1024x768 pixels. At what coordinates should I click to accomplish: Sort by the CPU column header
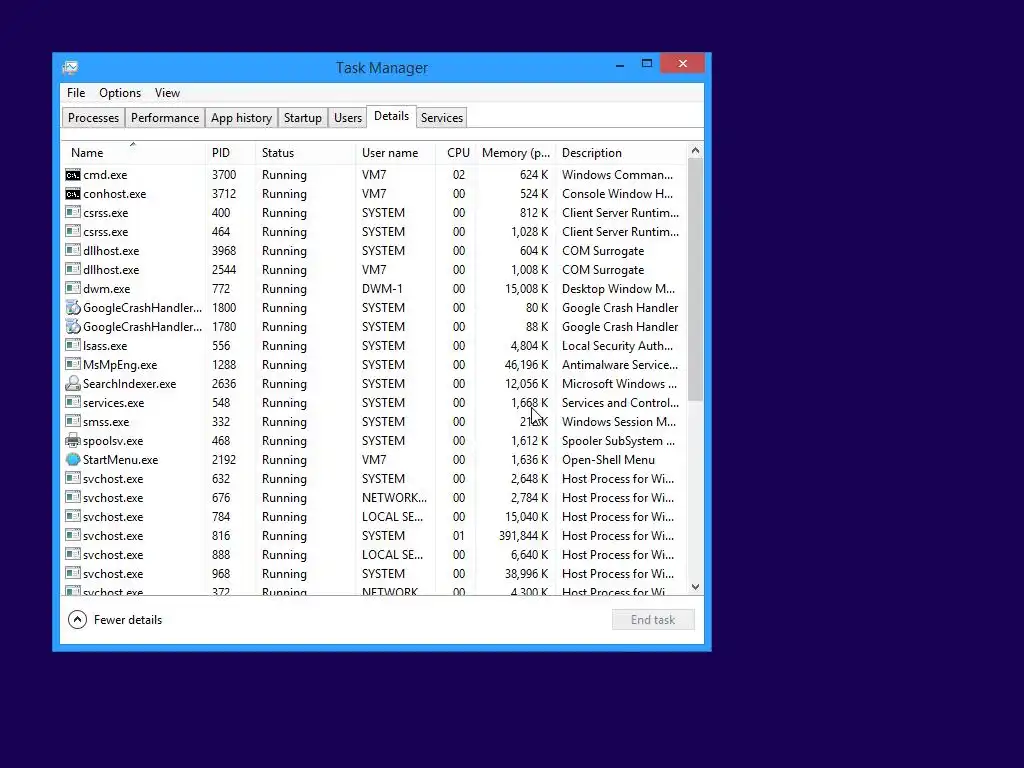pos(456,153)
